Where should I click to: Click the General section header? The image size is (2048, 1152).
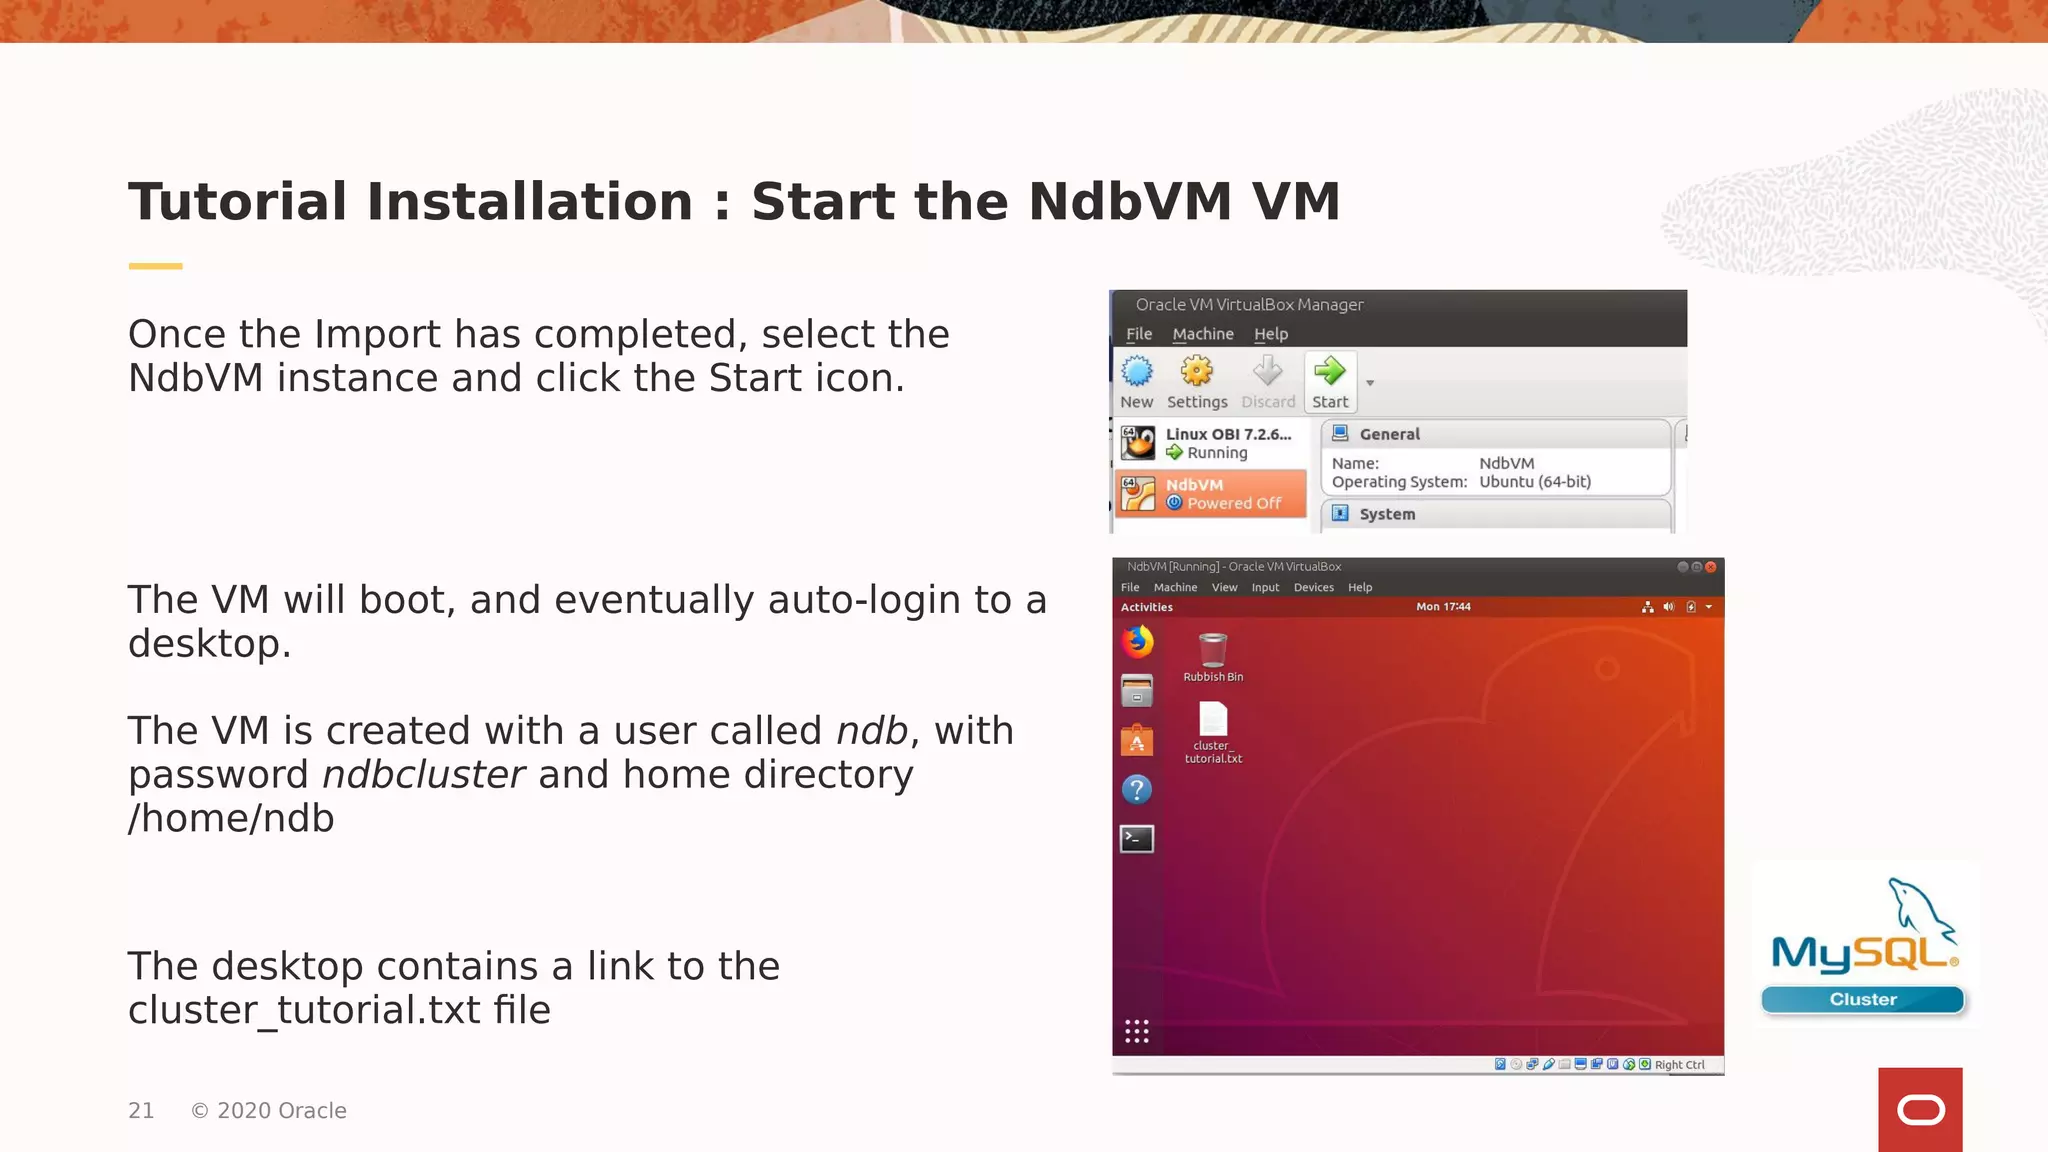pyautogui.click(x=1496, y=434)
